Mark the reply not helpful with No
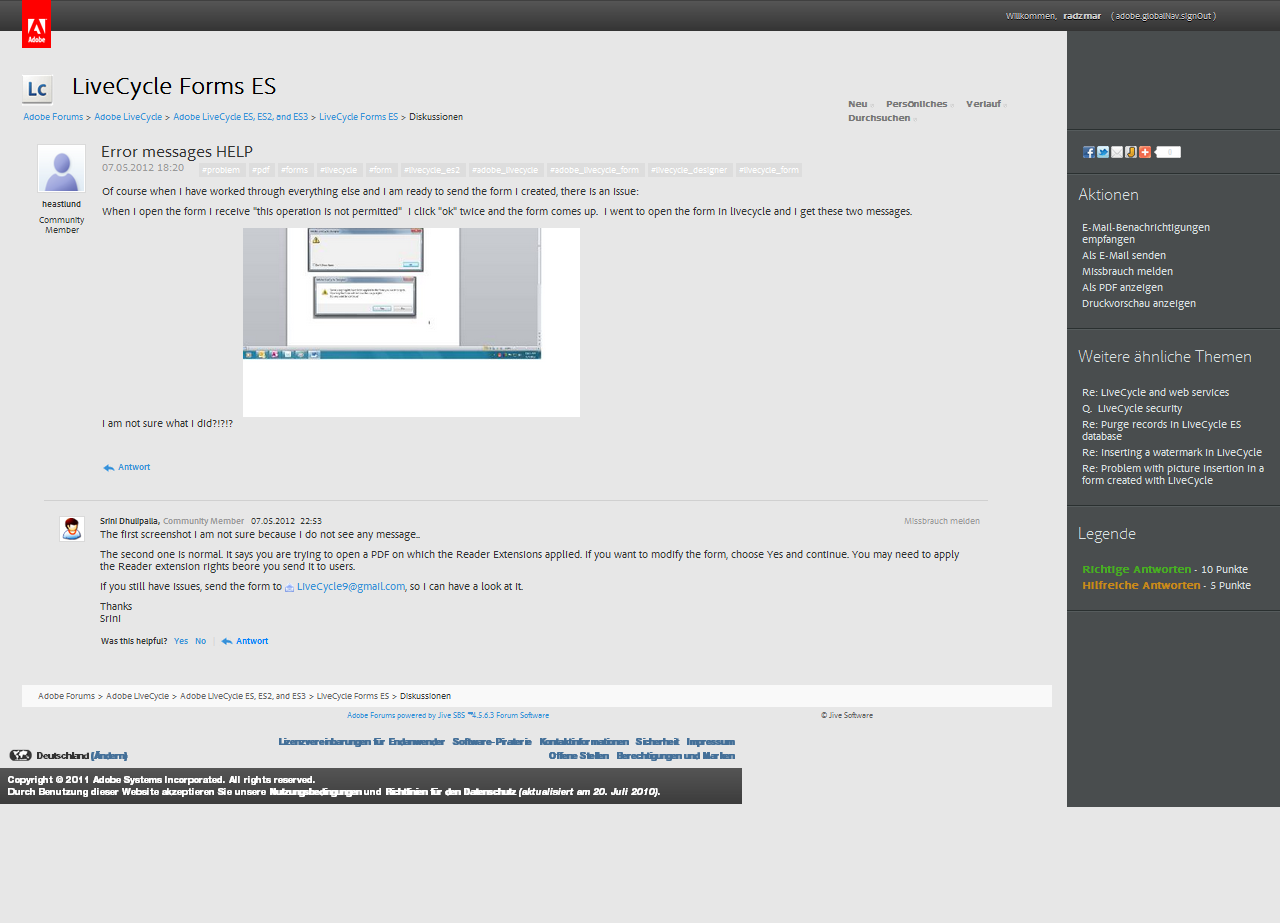 click(x=200, y=641)
